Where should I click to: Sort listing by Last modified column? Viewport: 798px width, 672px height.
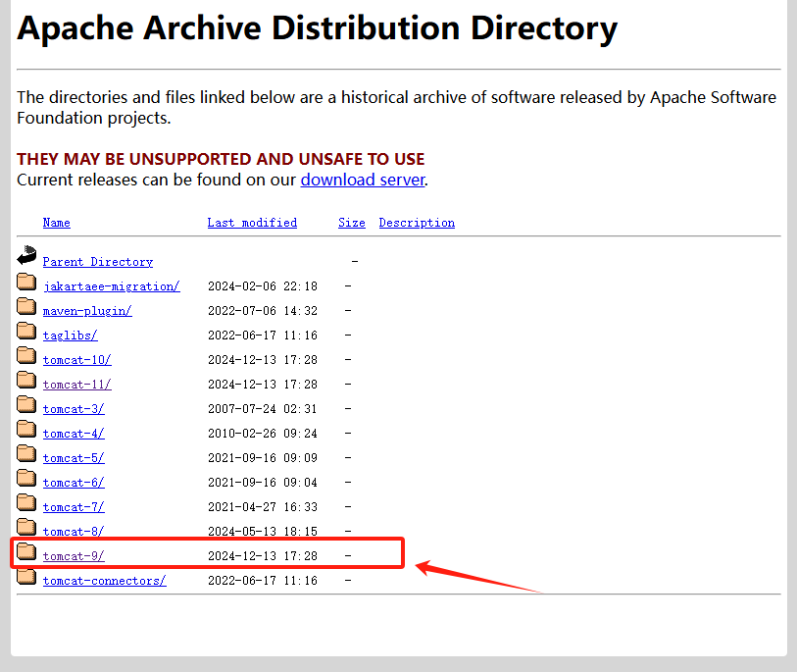point(252,223)
